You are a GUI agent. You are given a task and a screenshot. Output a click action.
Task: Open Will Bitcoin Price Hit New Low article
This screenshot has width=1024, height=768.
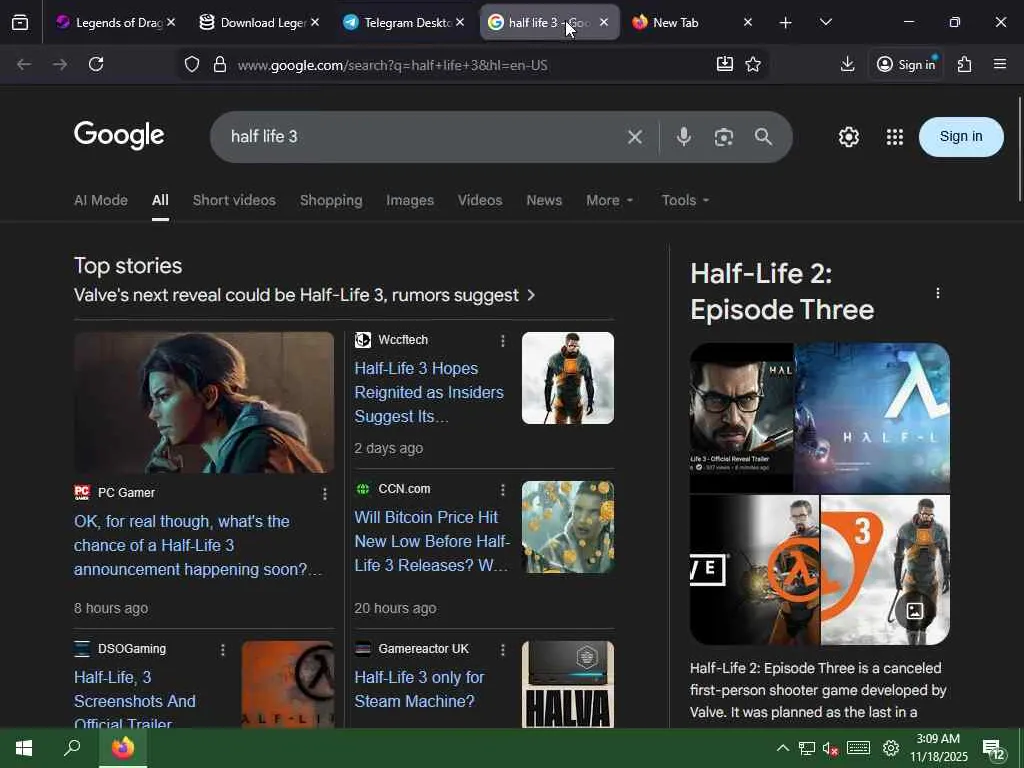pos(432,541)
